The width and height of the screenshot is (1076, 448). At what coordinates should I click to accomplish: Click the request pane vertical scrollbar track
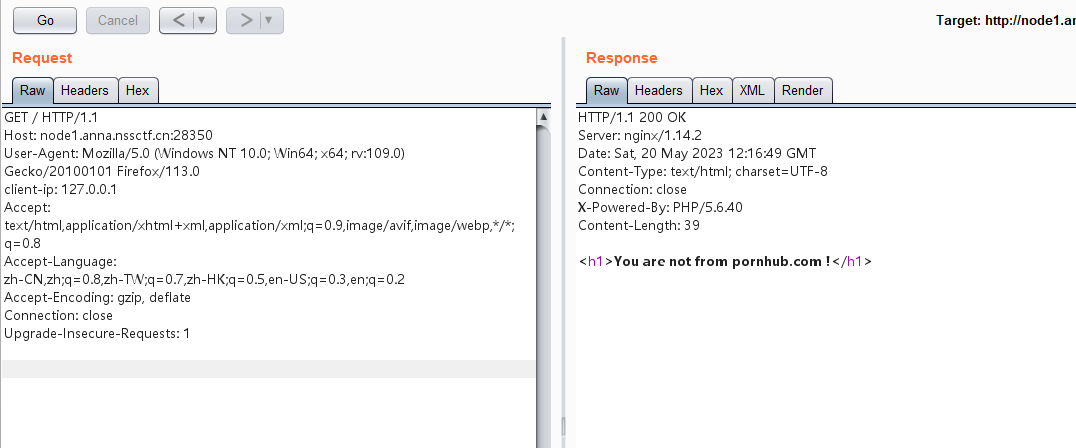point(543,300)
